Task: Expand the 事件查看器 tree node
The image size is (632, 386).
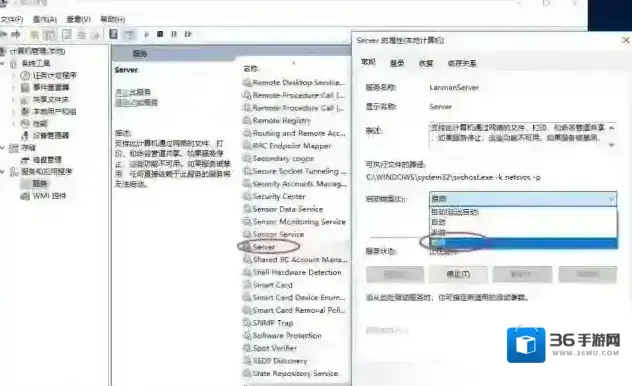Action: point(14,87)
